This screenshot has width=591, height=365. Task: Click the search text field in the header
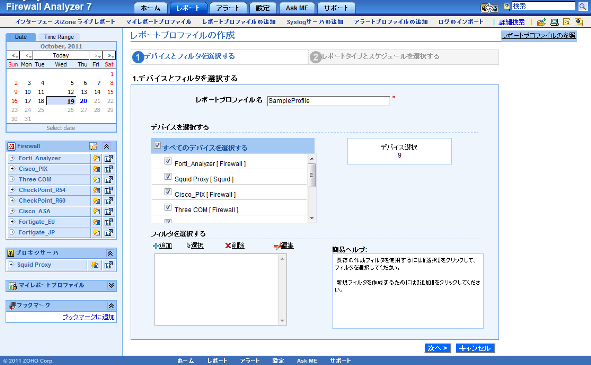point(544,6)
